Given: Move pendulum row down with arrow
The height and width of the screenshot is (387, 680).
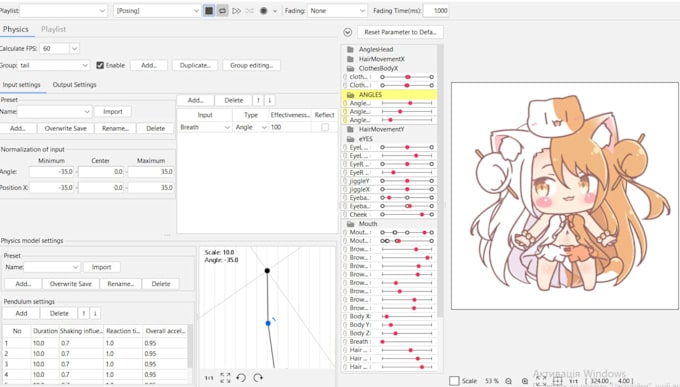Looking at the screenshot, I should click(x=95, y=313).
